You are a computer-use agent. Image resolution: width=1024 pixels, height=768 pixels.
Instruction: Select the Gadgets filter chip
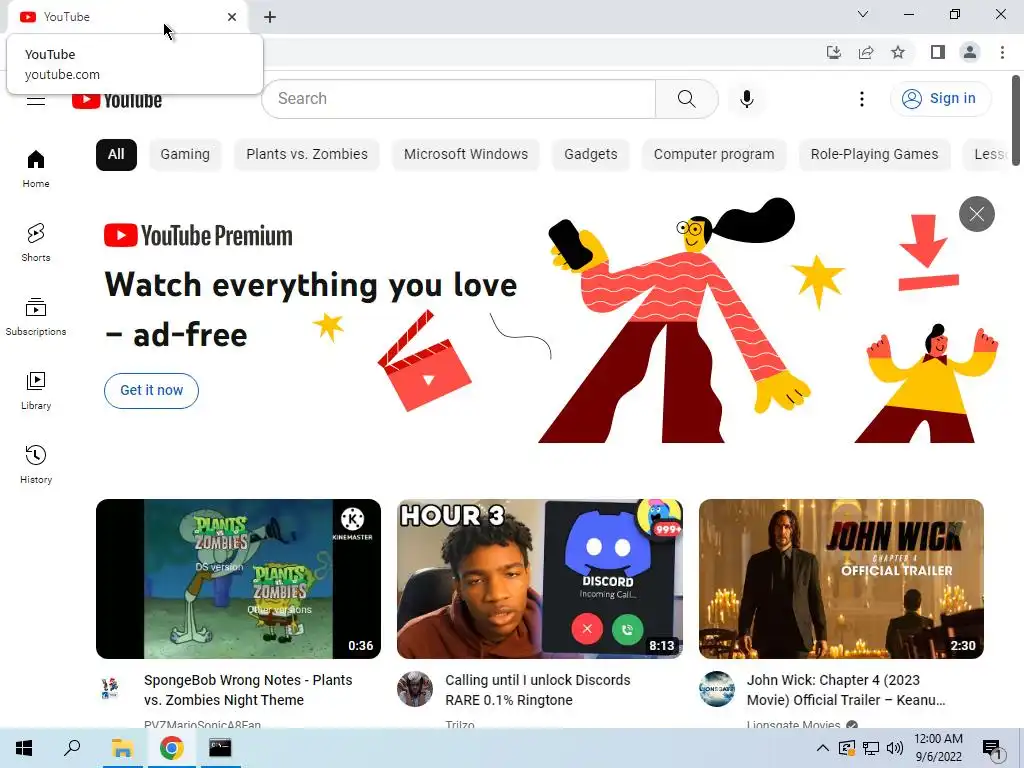(590, 155)
